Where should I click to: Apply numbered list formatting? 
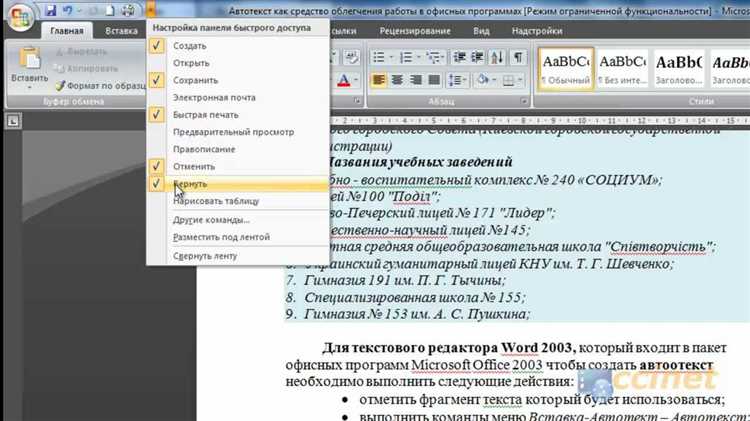406,57
